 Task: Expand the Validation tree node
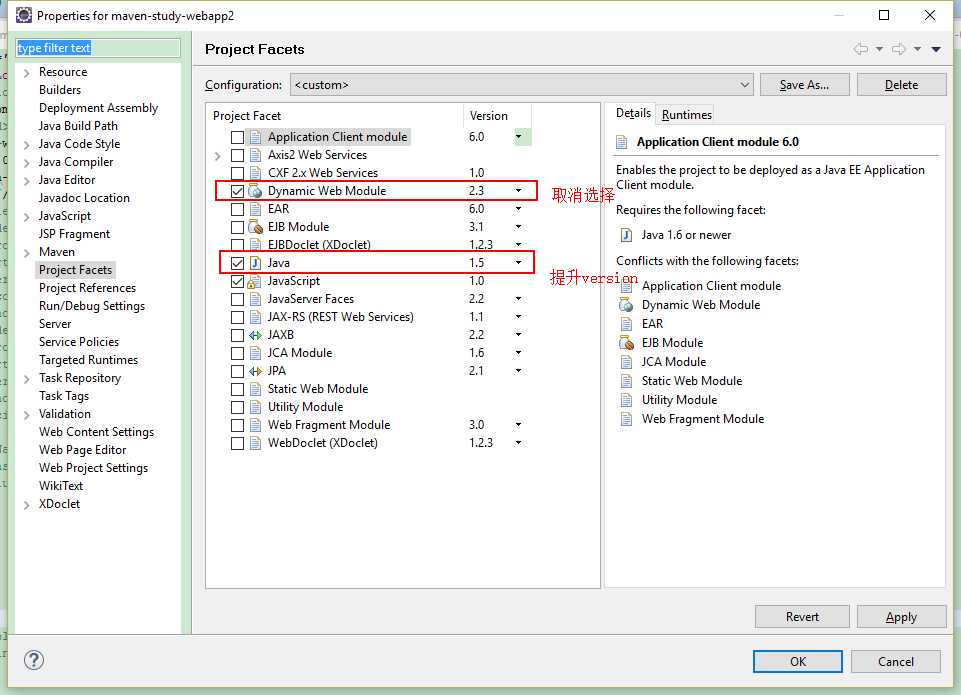click(26, 415)
